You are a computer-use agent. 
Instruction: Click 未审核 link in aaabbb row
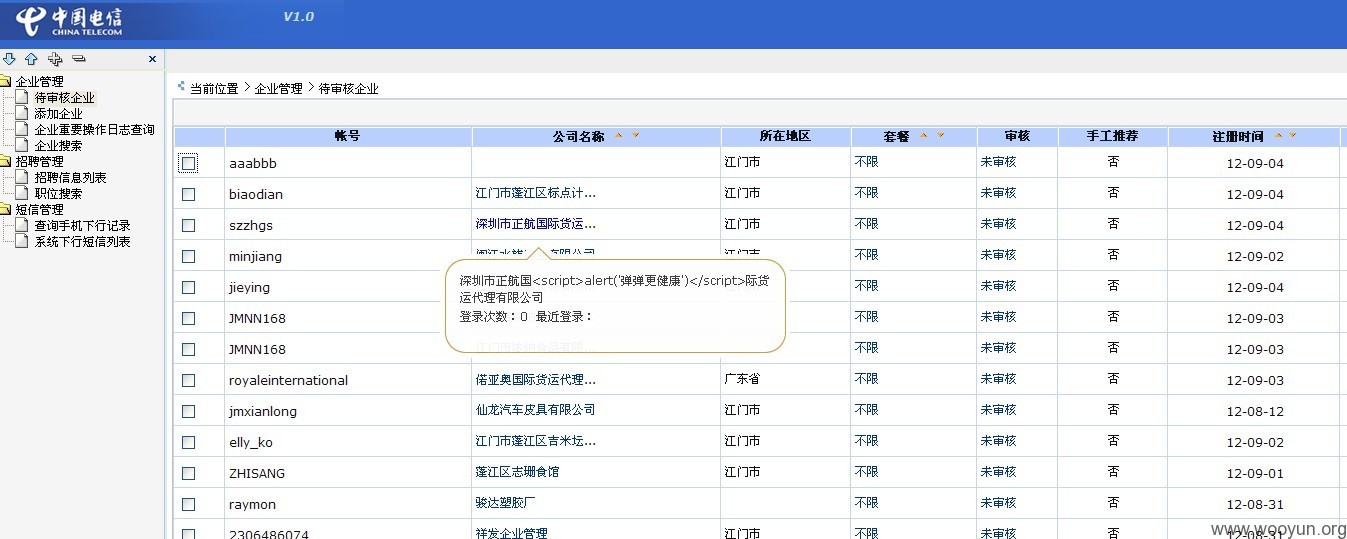pyautogui.click(x=998, y=162)
